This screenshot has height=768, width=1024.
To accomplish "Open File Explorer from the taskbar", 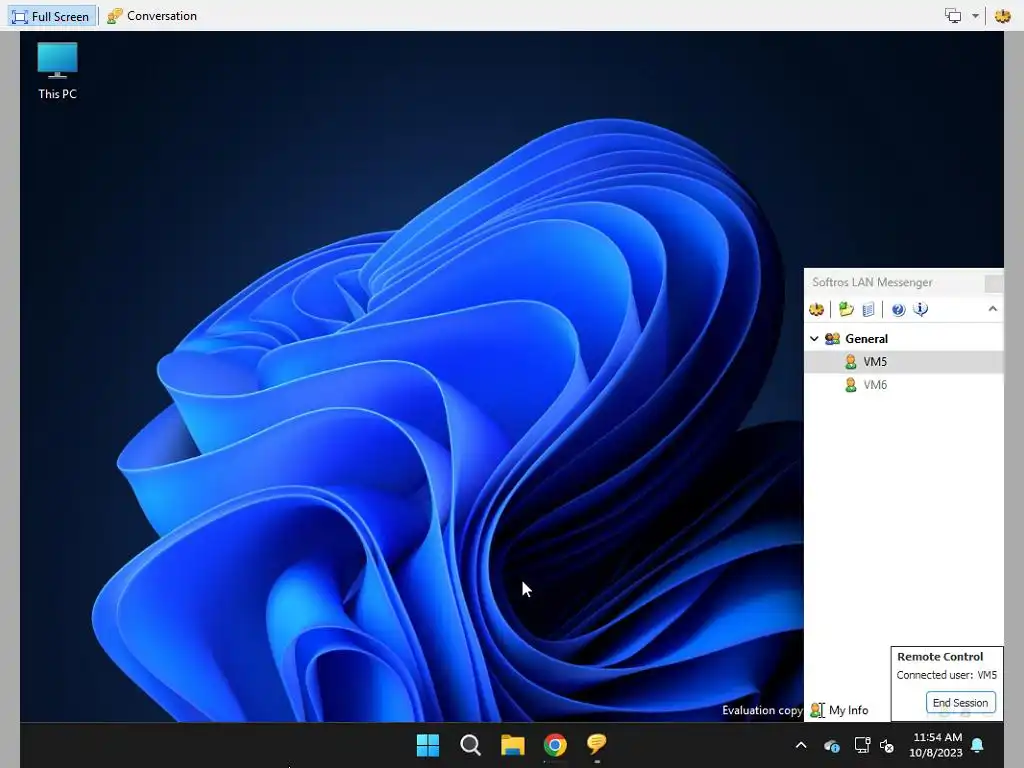I will pos(513,744).
